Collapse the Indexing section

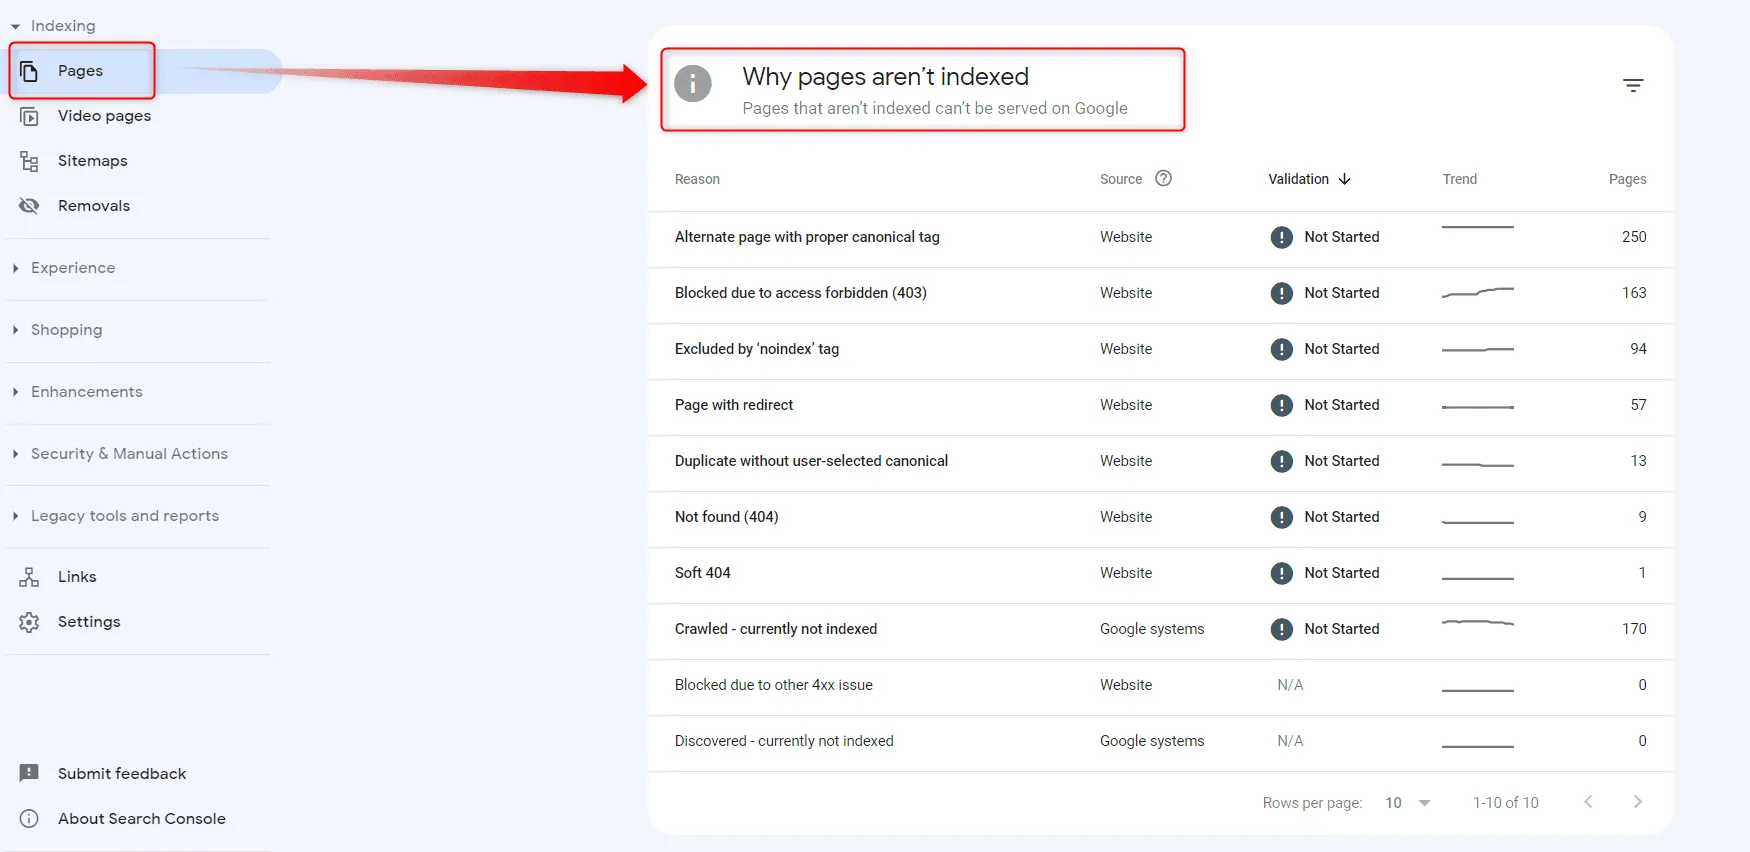(x=62, y=26)
